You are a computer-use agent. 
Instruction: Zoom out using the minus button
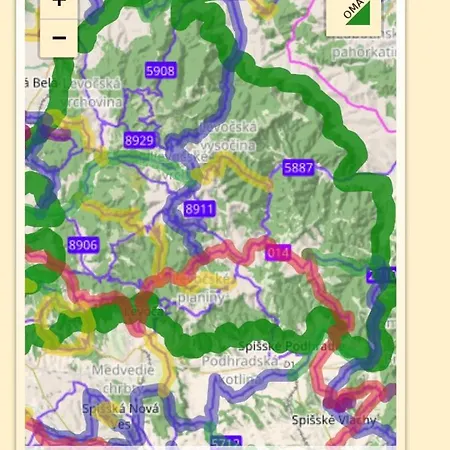pyautogui.click(x=59, y=38)
